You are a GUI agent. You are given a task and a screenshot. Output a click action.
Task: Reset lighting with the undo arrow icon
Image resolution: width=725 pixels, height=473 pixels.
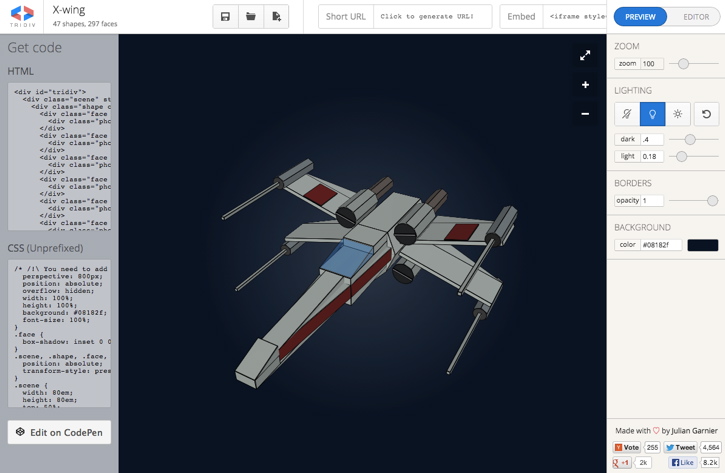(x=706, y=114)
